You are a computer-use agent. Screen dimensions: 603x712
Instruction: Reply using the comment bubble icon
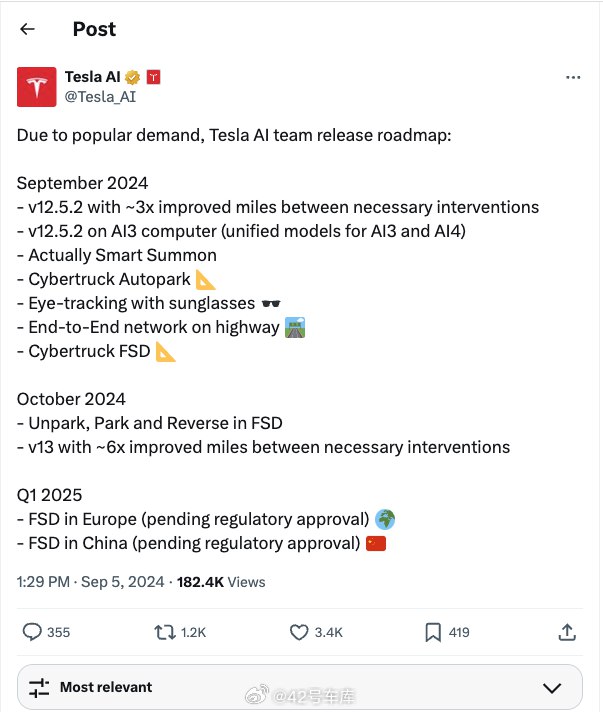32,632
